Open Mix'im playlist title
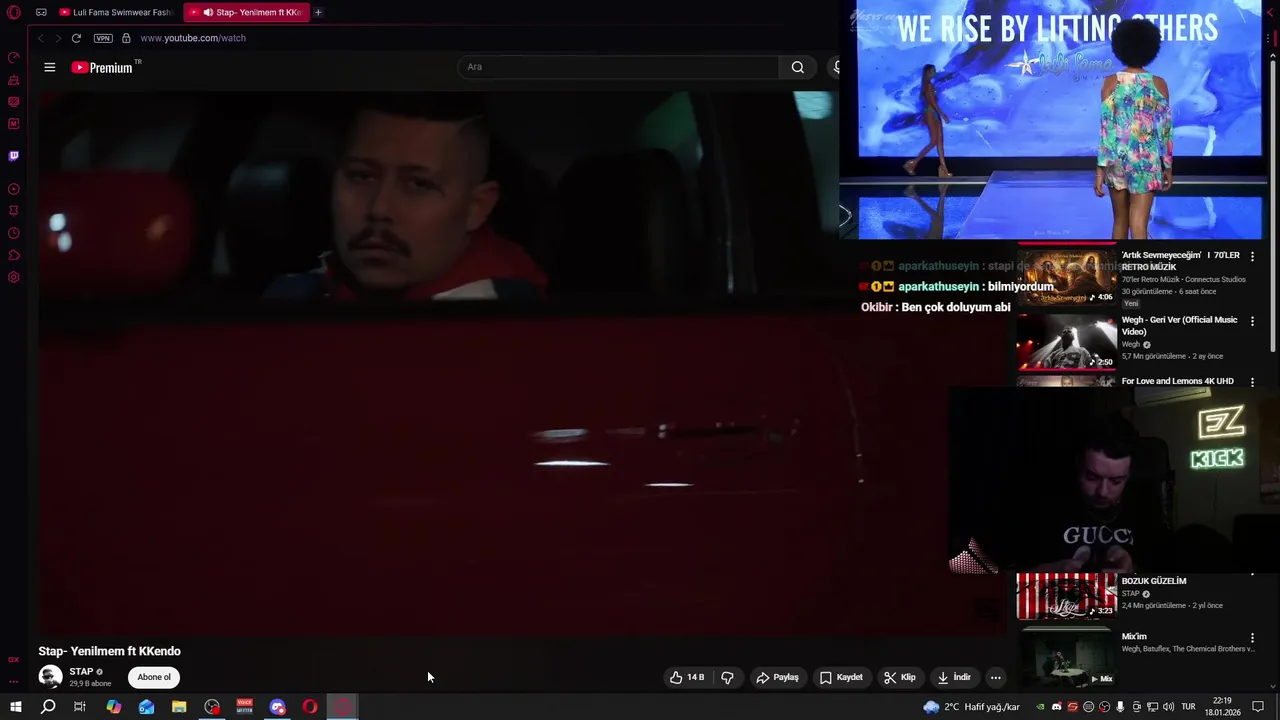 [x=1134, y=636]
